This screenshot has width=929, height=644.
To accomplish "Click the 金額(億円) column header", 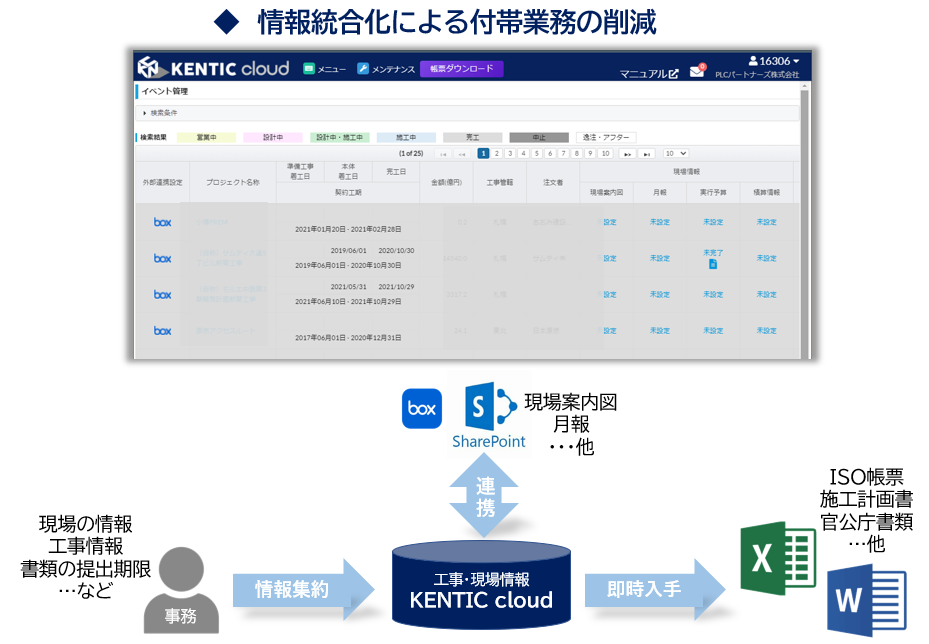I will point(446,182).
